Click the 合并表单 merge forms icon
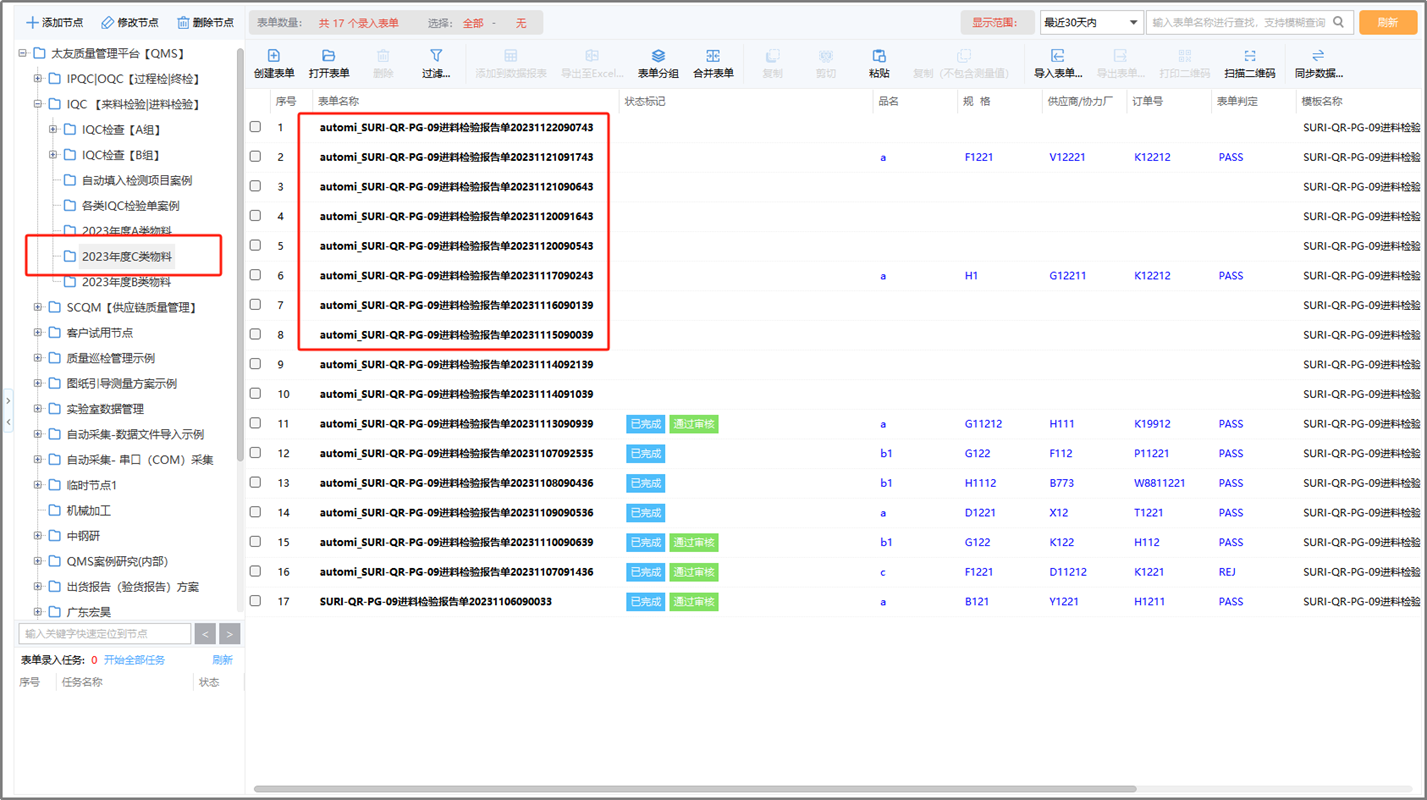This screenshot has height=800, width=1427. (x=712, y=57)
